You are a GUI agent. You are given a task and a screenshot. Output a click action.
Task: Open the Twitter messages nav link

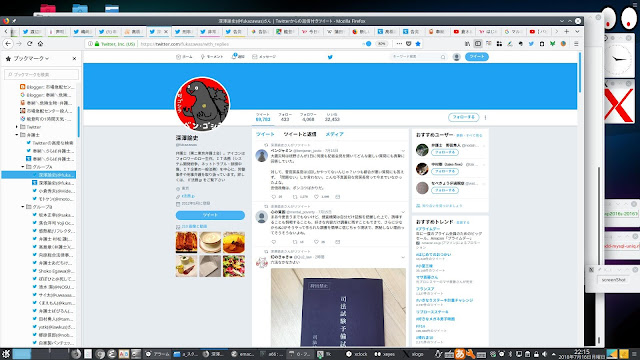(264, 57)
